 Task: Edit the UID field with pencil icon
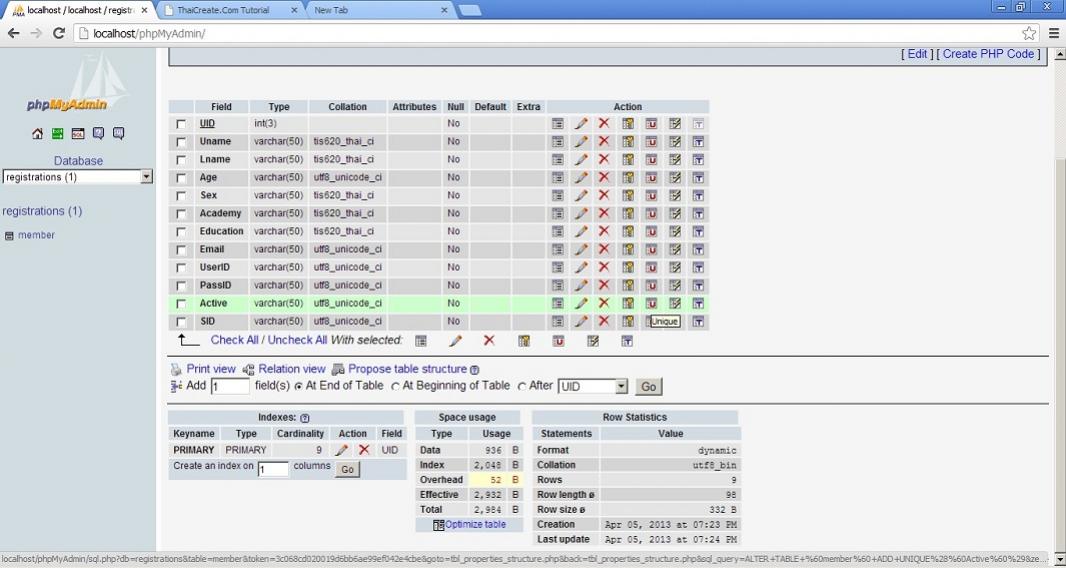(581, 124)
